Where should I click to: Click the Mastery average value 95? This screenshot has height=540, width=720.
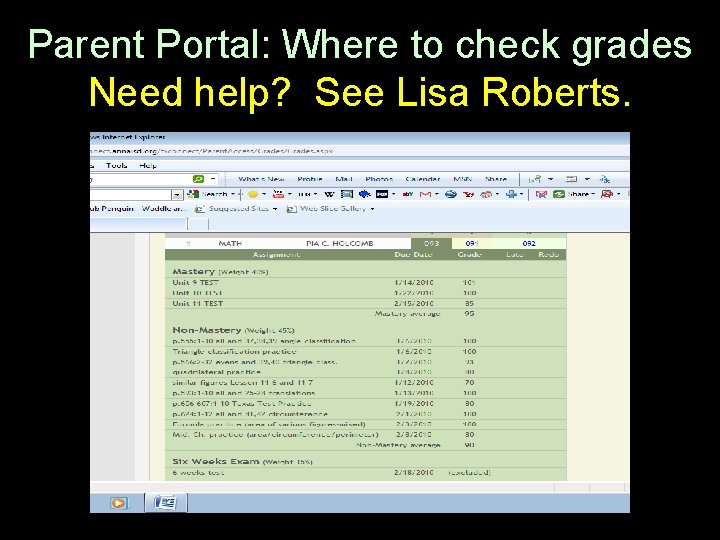[469, 314]
